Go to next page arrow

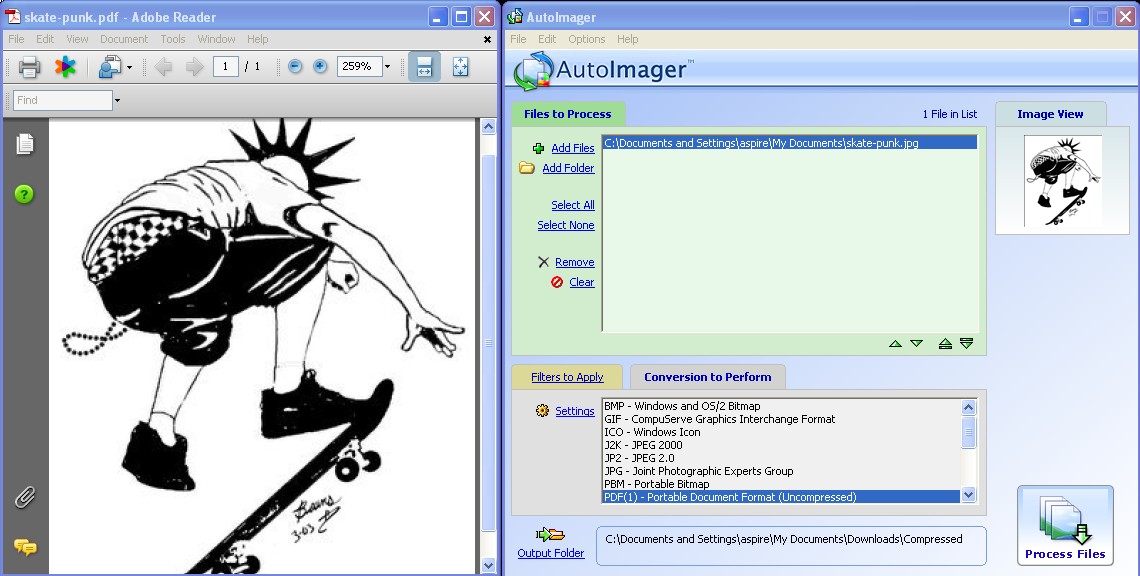point(194,67)
